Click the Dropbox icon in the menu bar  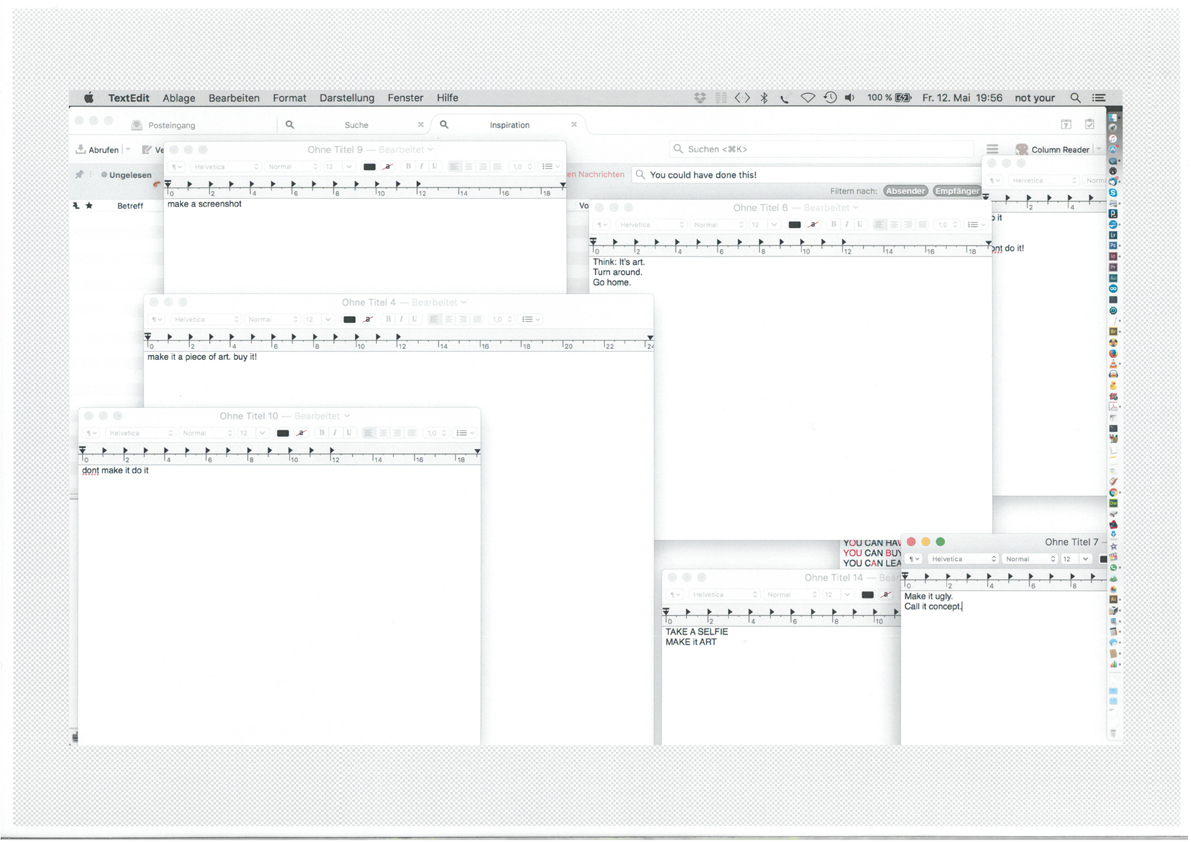700,98
